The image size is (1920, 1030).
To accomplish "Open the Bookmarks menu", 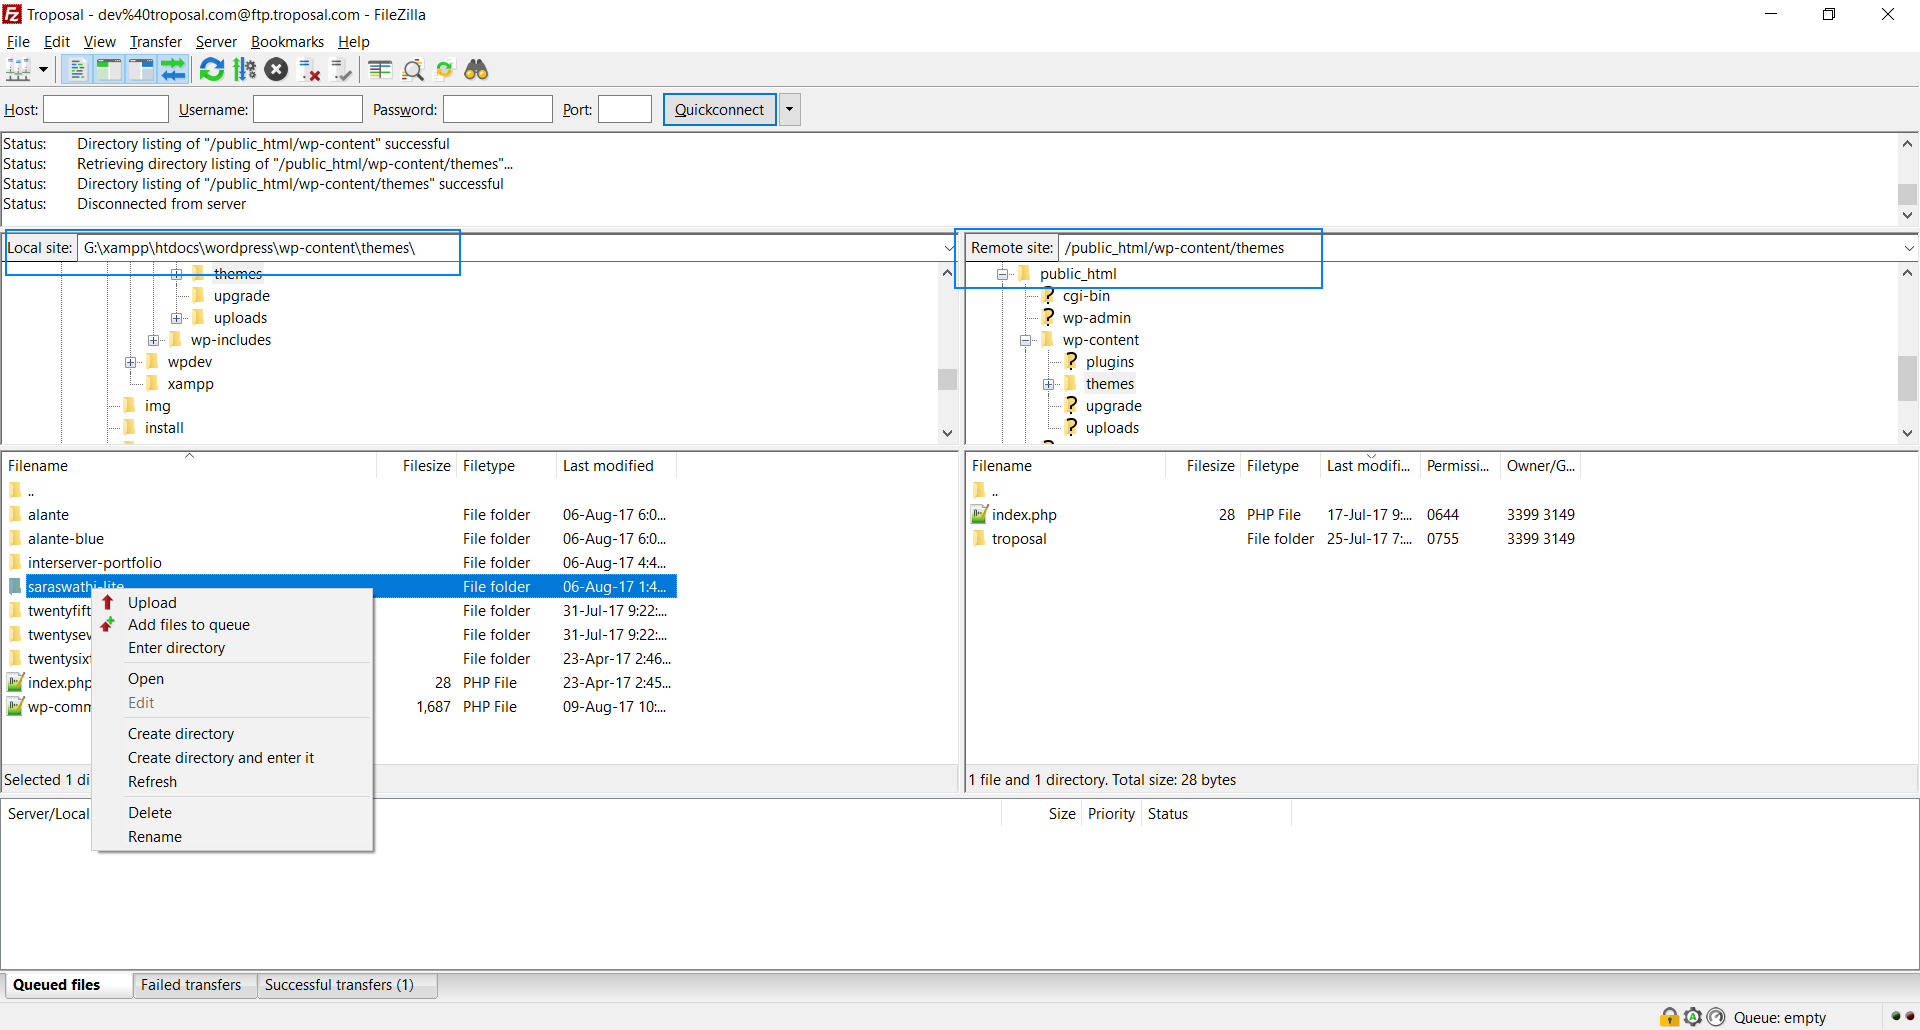I will [287, 42].
